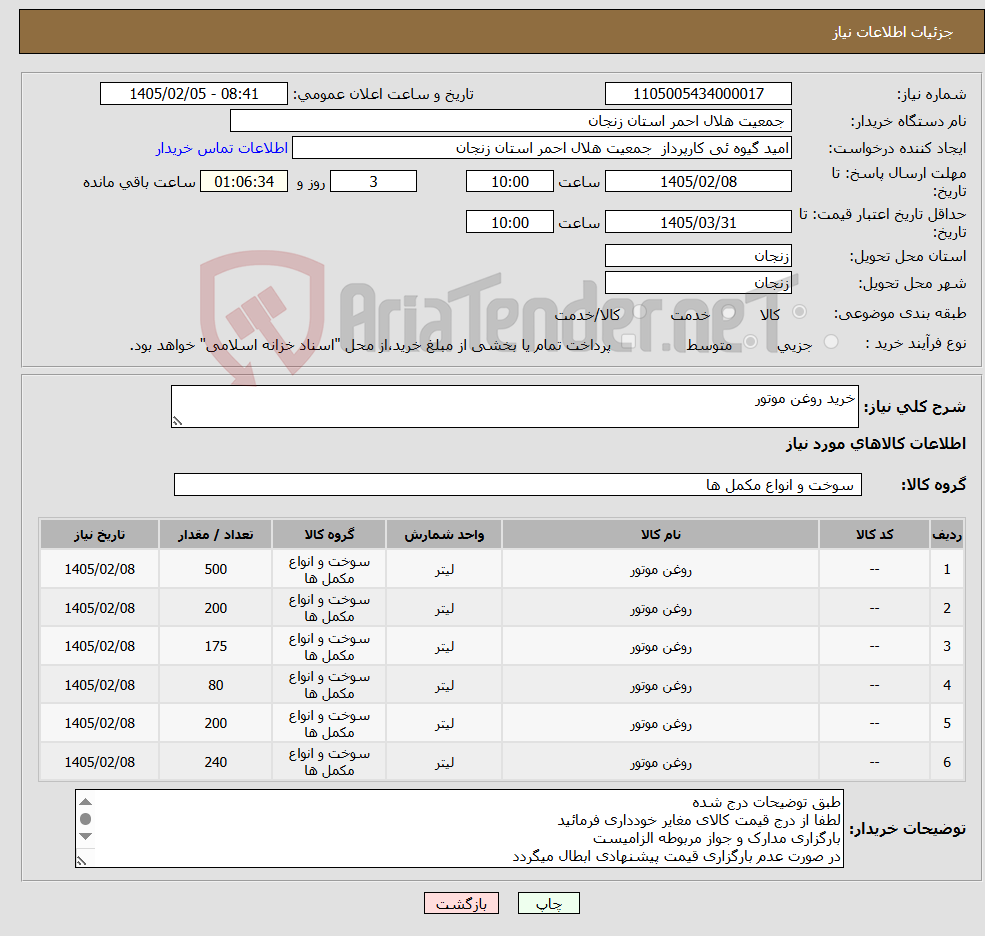Click column header ردیف

[x=947, y=535]
